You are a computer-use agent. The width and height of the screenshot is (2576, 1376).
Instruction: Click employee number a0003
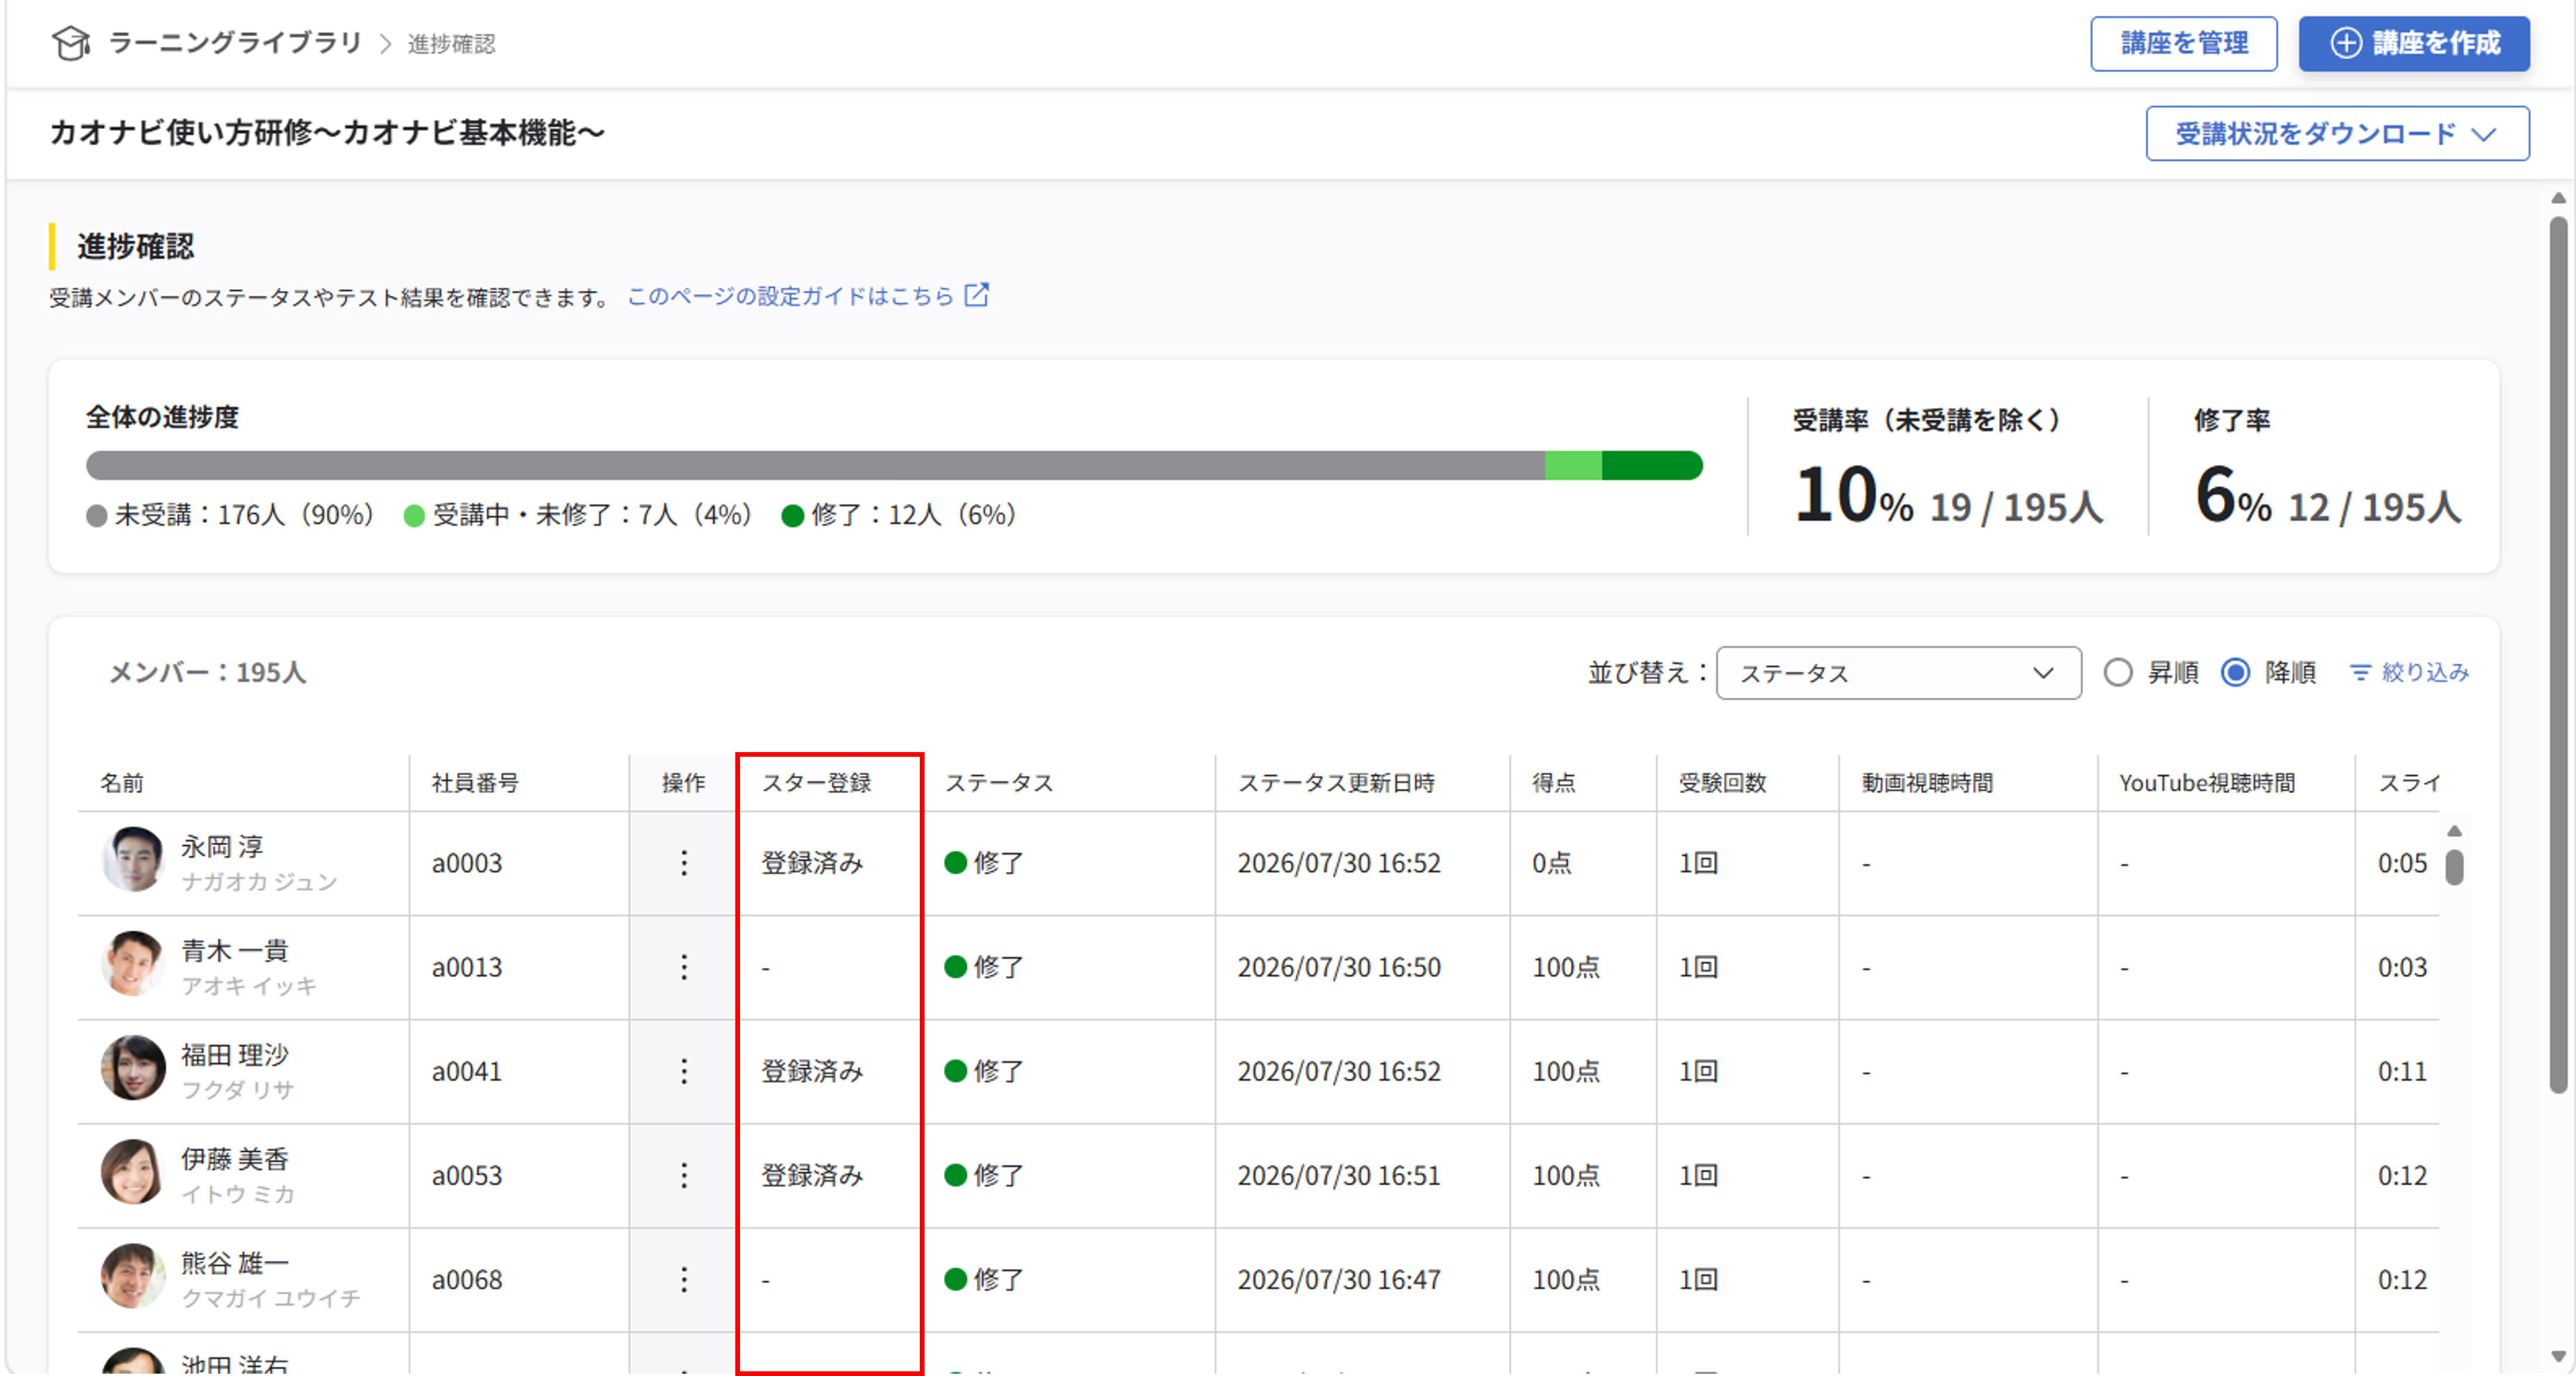pos(467,863)
